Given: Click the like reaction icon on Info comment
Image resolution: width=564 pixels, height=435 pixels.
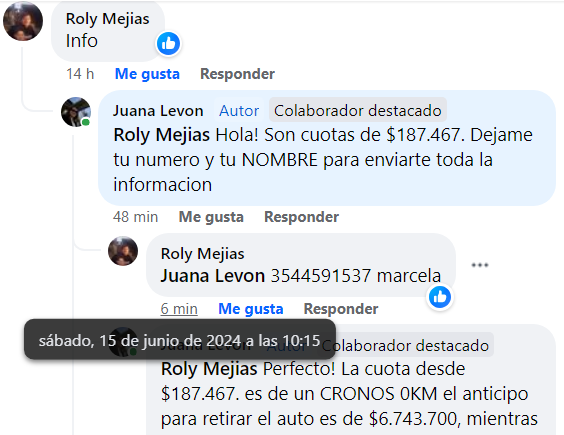Looking at the screenshot, I should point(168,44).
